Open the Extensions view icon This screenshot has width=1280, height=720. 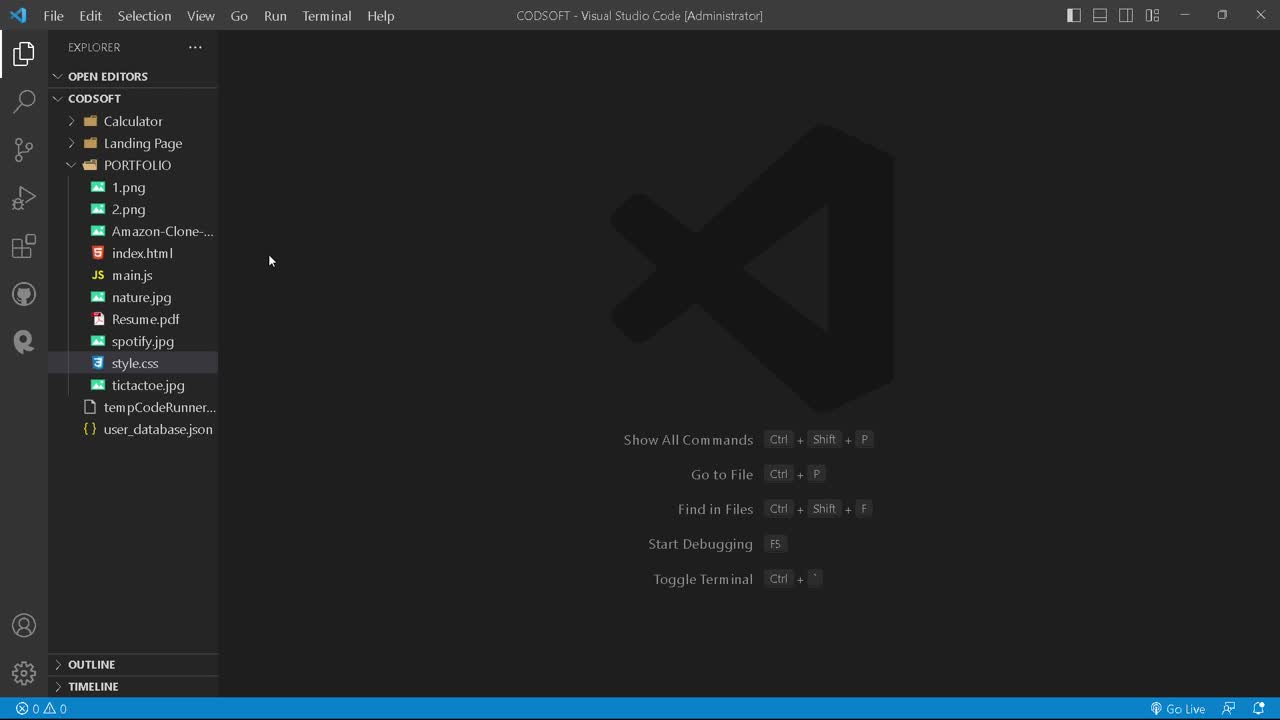coord(24,246)
